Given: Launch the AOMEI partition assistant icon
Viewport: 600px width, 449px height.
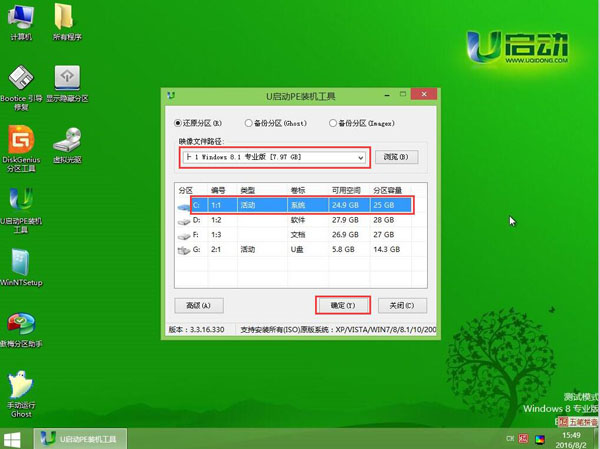Looking at the screenshot, I should 21,330.
